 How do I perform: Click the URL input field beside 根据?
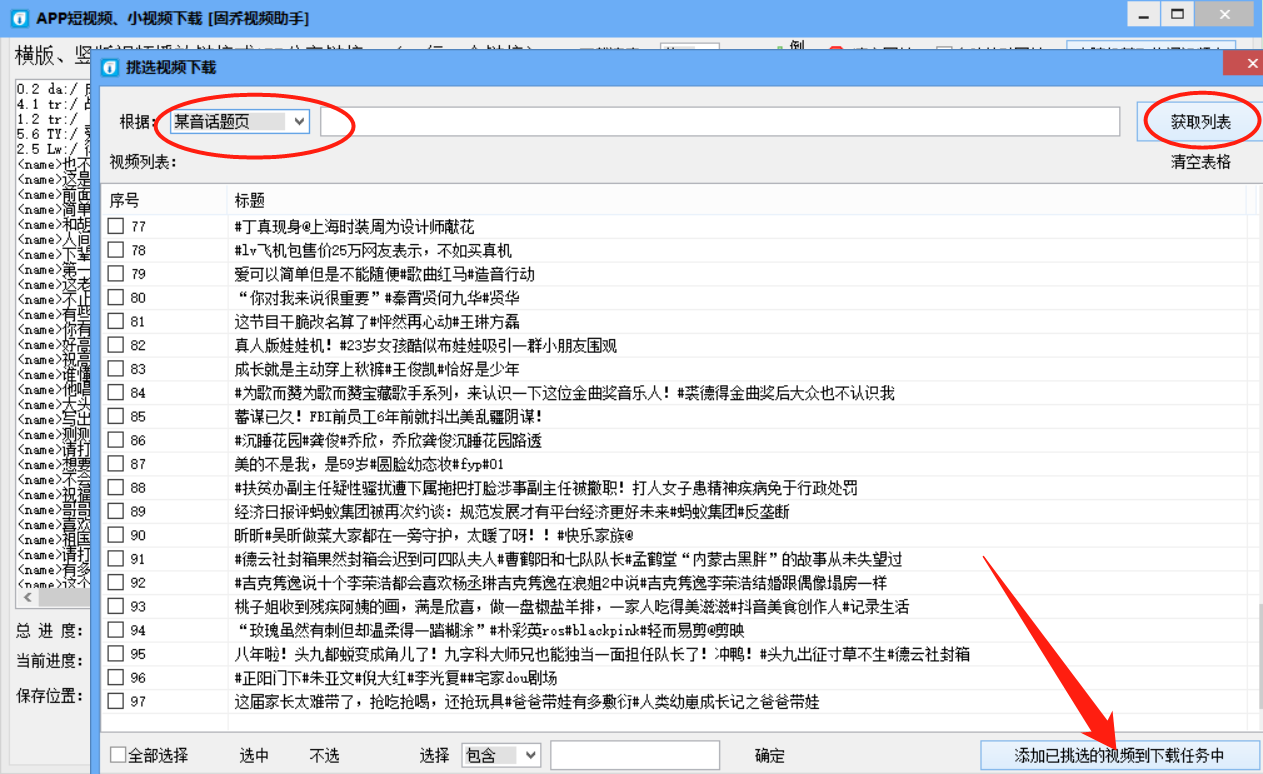pyautogui.click(x=719, y=121)
